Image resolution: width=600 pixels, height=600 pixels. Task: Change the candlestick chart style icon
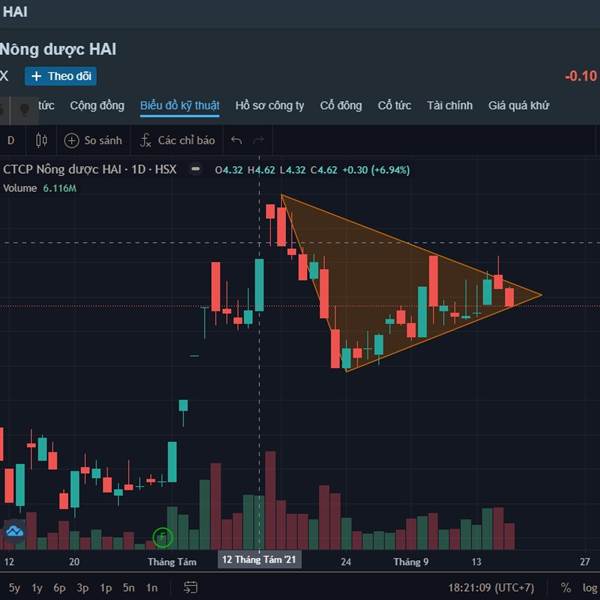tap(41, 140)
